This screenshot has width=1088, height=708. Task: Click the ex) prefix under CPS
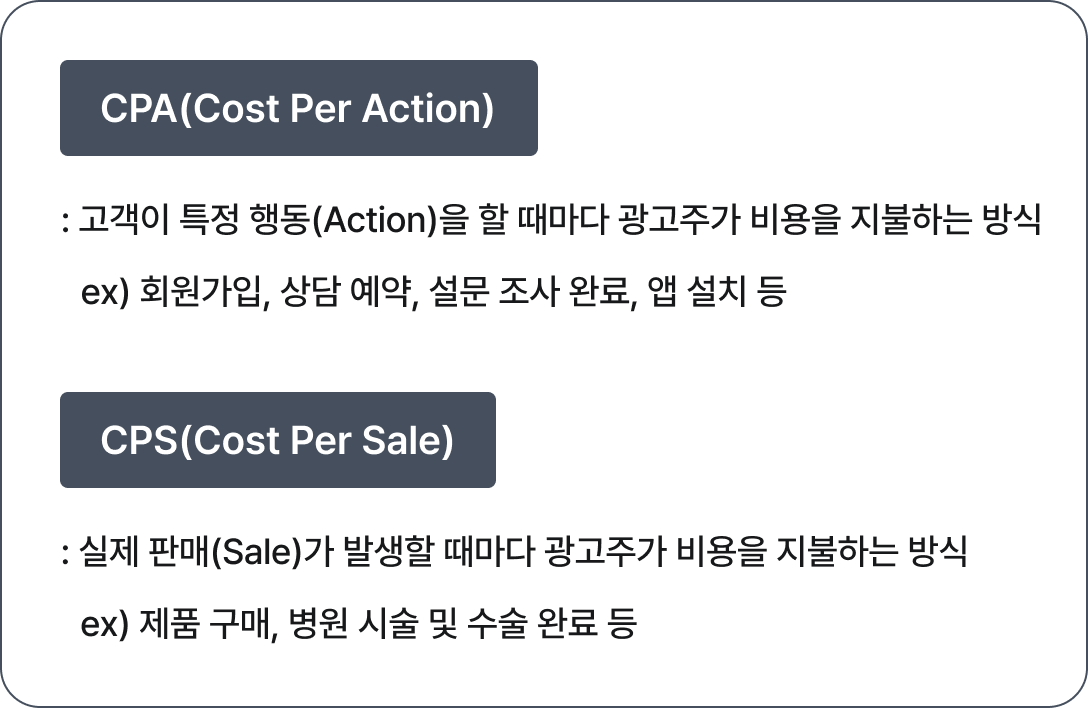coord(105,625)
